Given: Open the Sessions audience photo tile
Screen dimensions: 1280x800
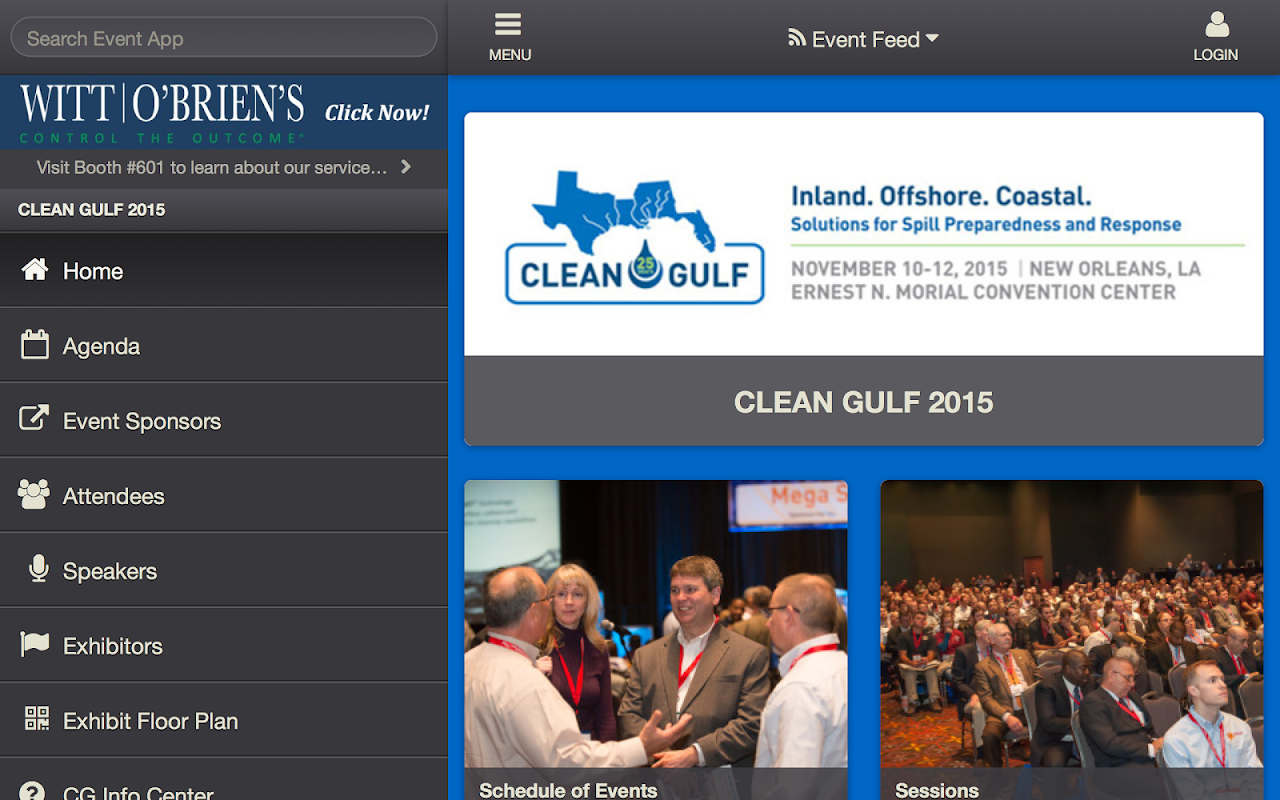Looking at the screenshot, I should point(1072,640).
